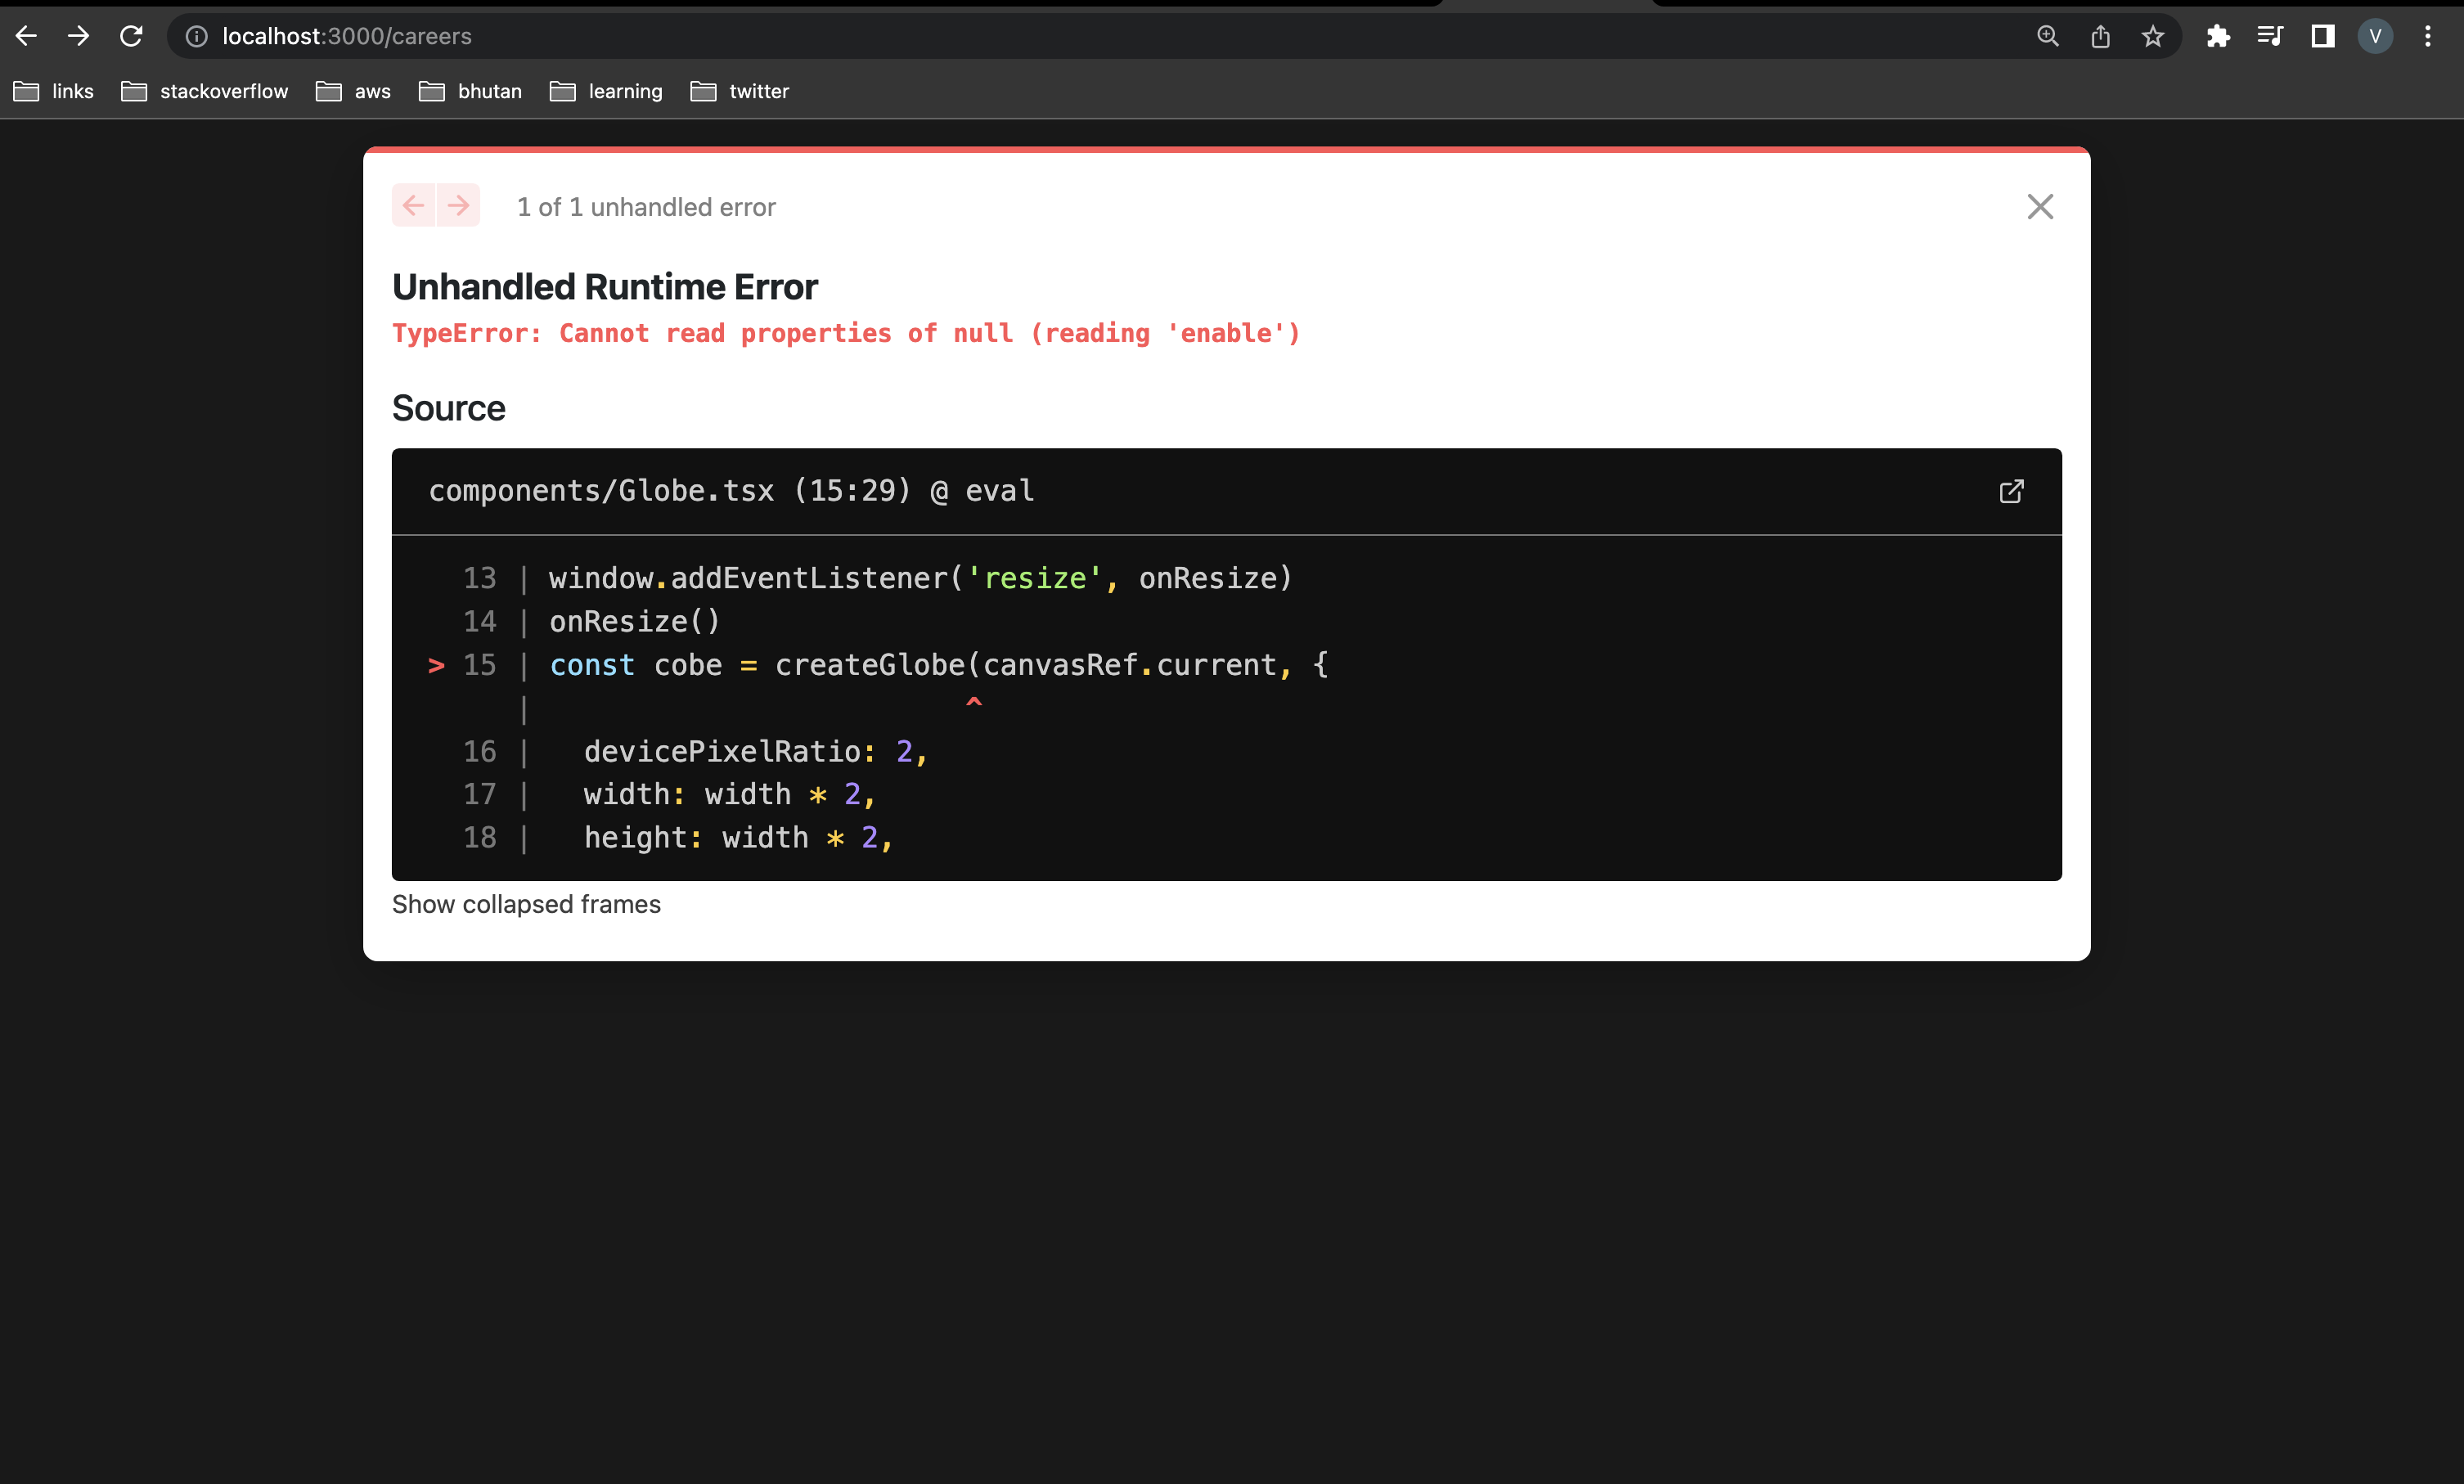This screenshot has width=2464, height=1484.
Task: Click the share icon in the toolbar
Action: pos(2100,36)
